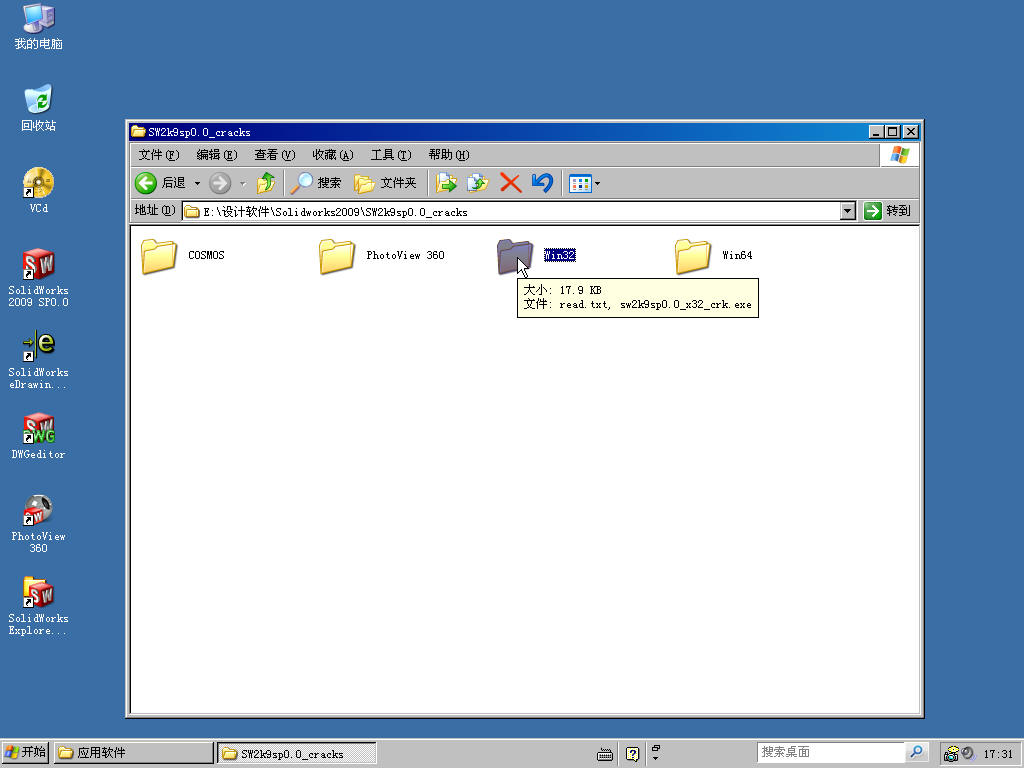The height and width of the screenshot is (768, 1024).
Task: Launch the SolidWorks 2009 SP0.0 shortcut
Action: 39,278
